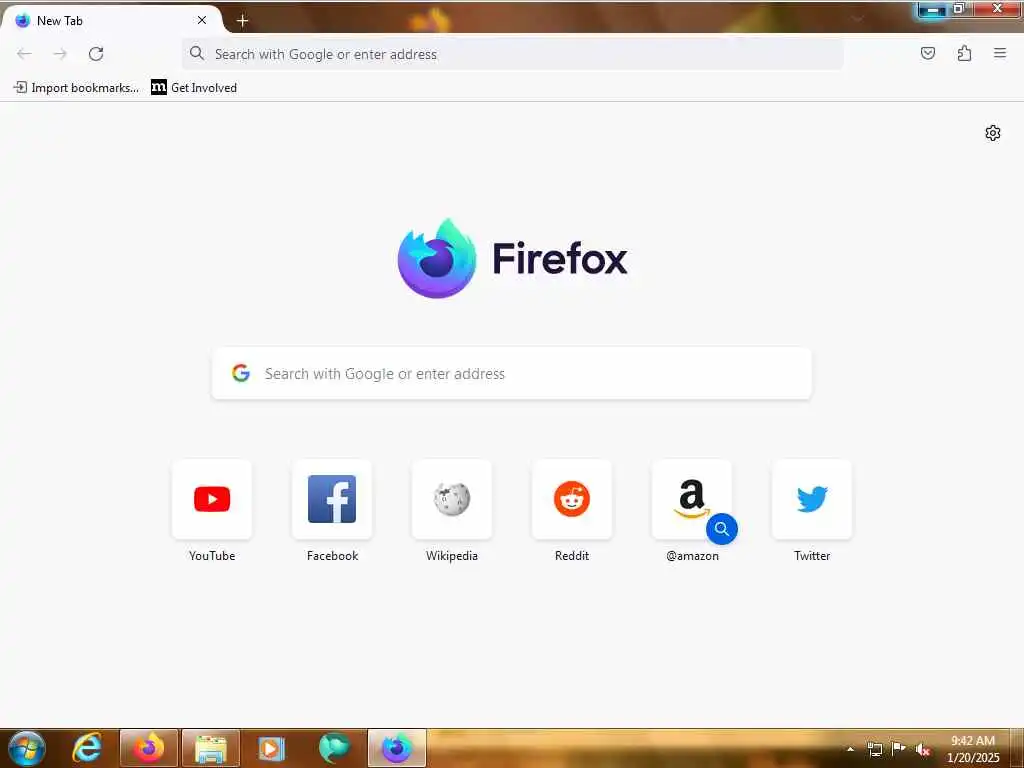This screenshot has height=768, width=1024.
Task: Open the Save to Pocket button
Action: (x=927, y=54)
